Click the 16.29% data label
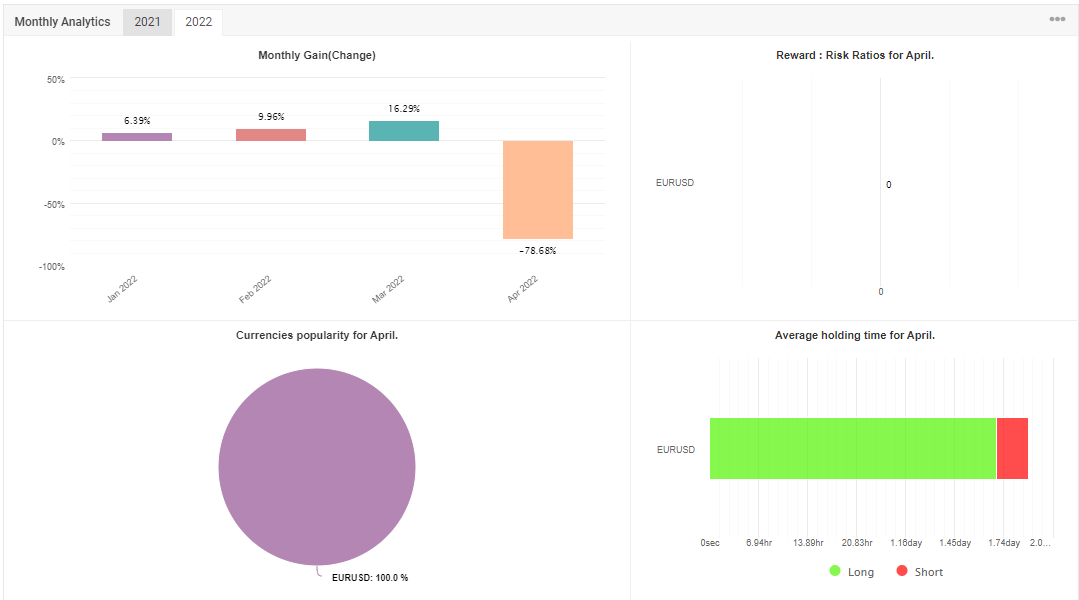The width and height of the screenshot is (1079, 600). 404,109
